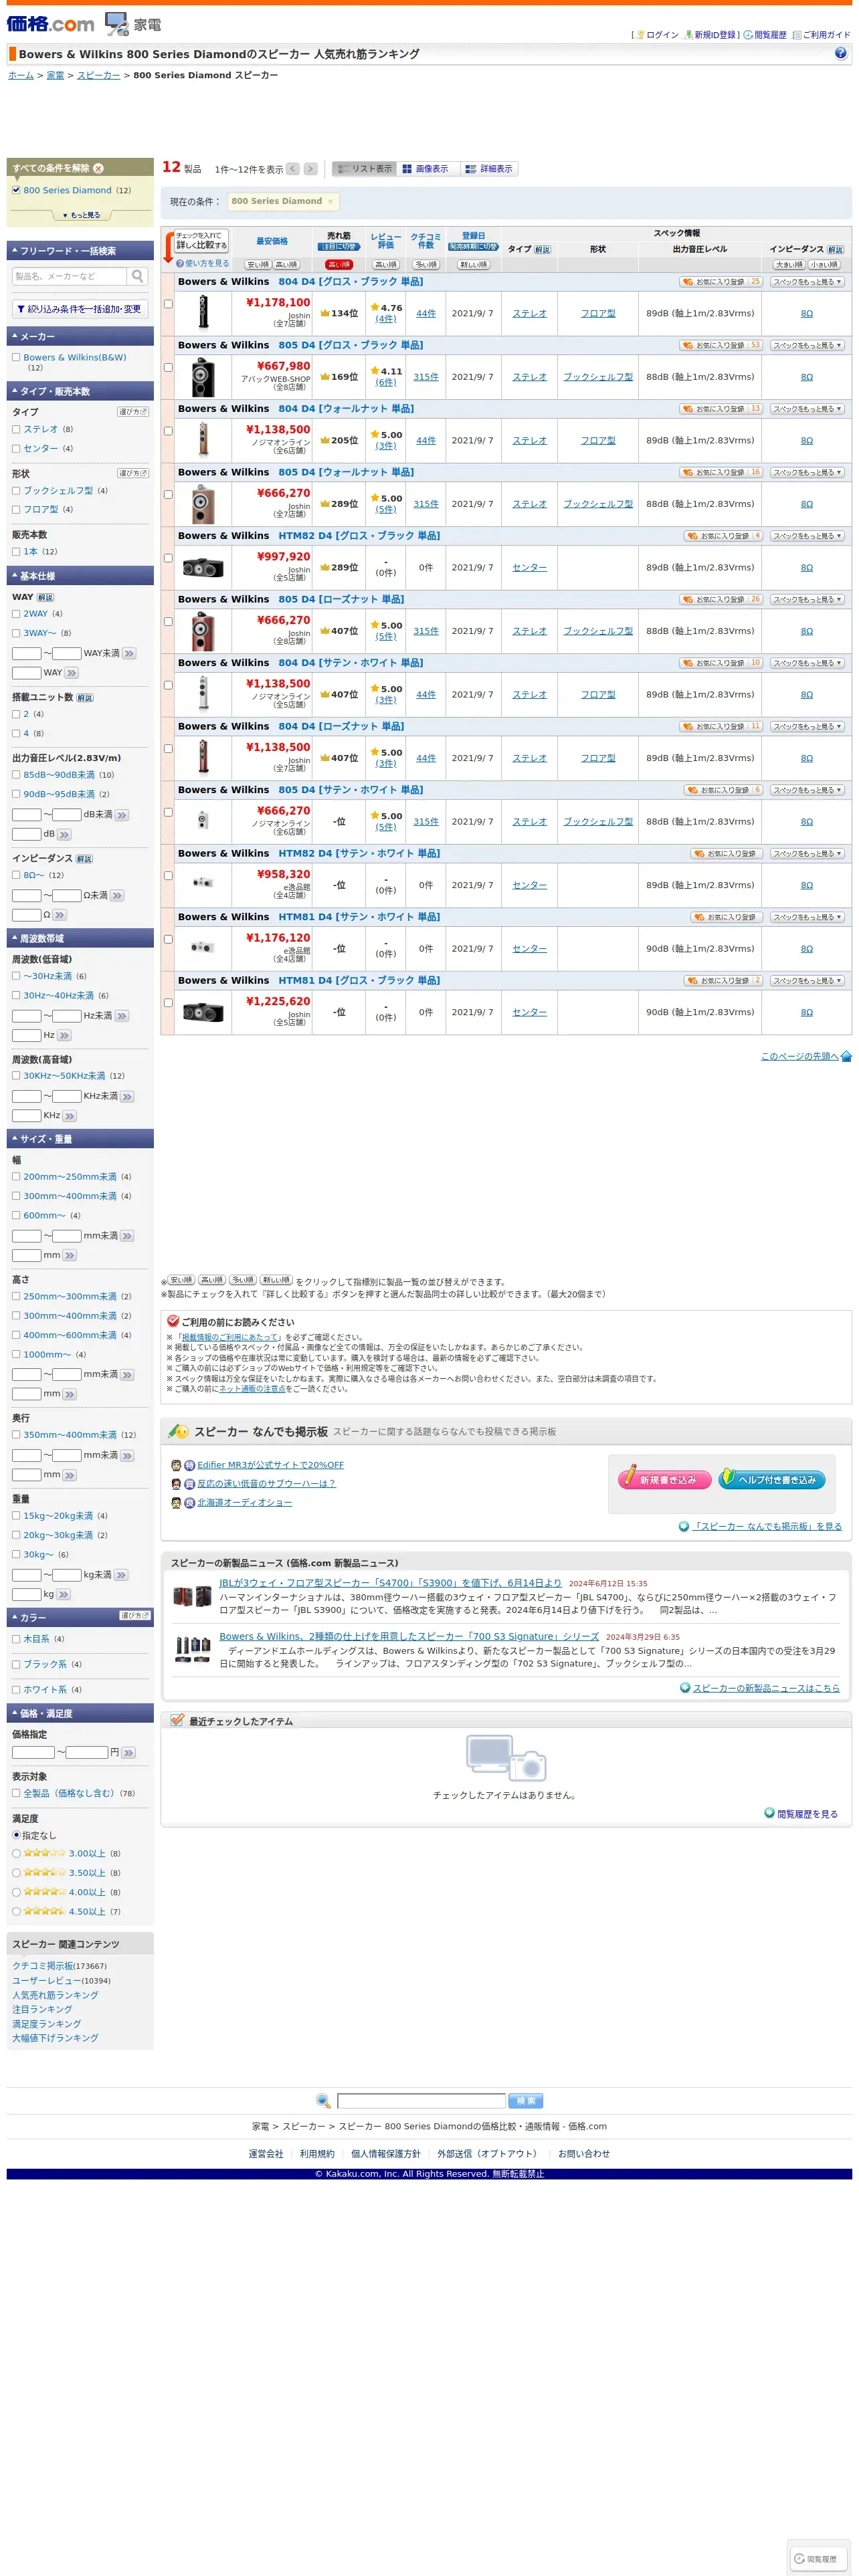Remove the 800 Series Diamond condition tag
This screenshot has width=859, height=2576.
[330, 201]
